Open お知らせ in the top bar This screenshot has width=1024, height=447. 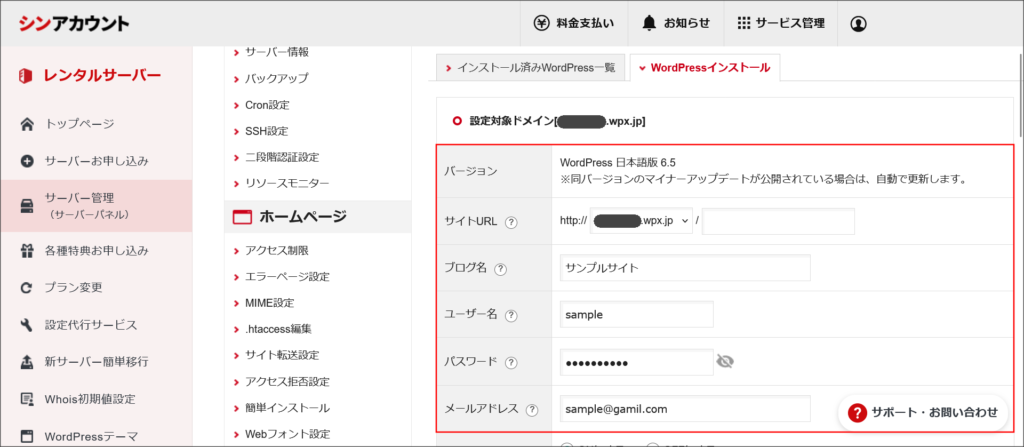pos(676,24)
